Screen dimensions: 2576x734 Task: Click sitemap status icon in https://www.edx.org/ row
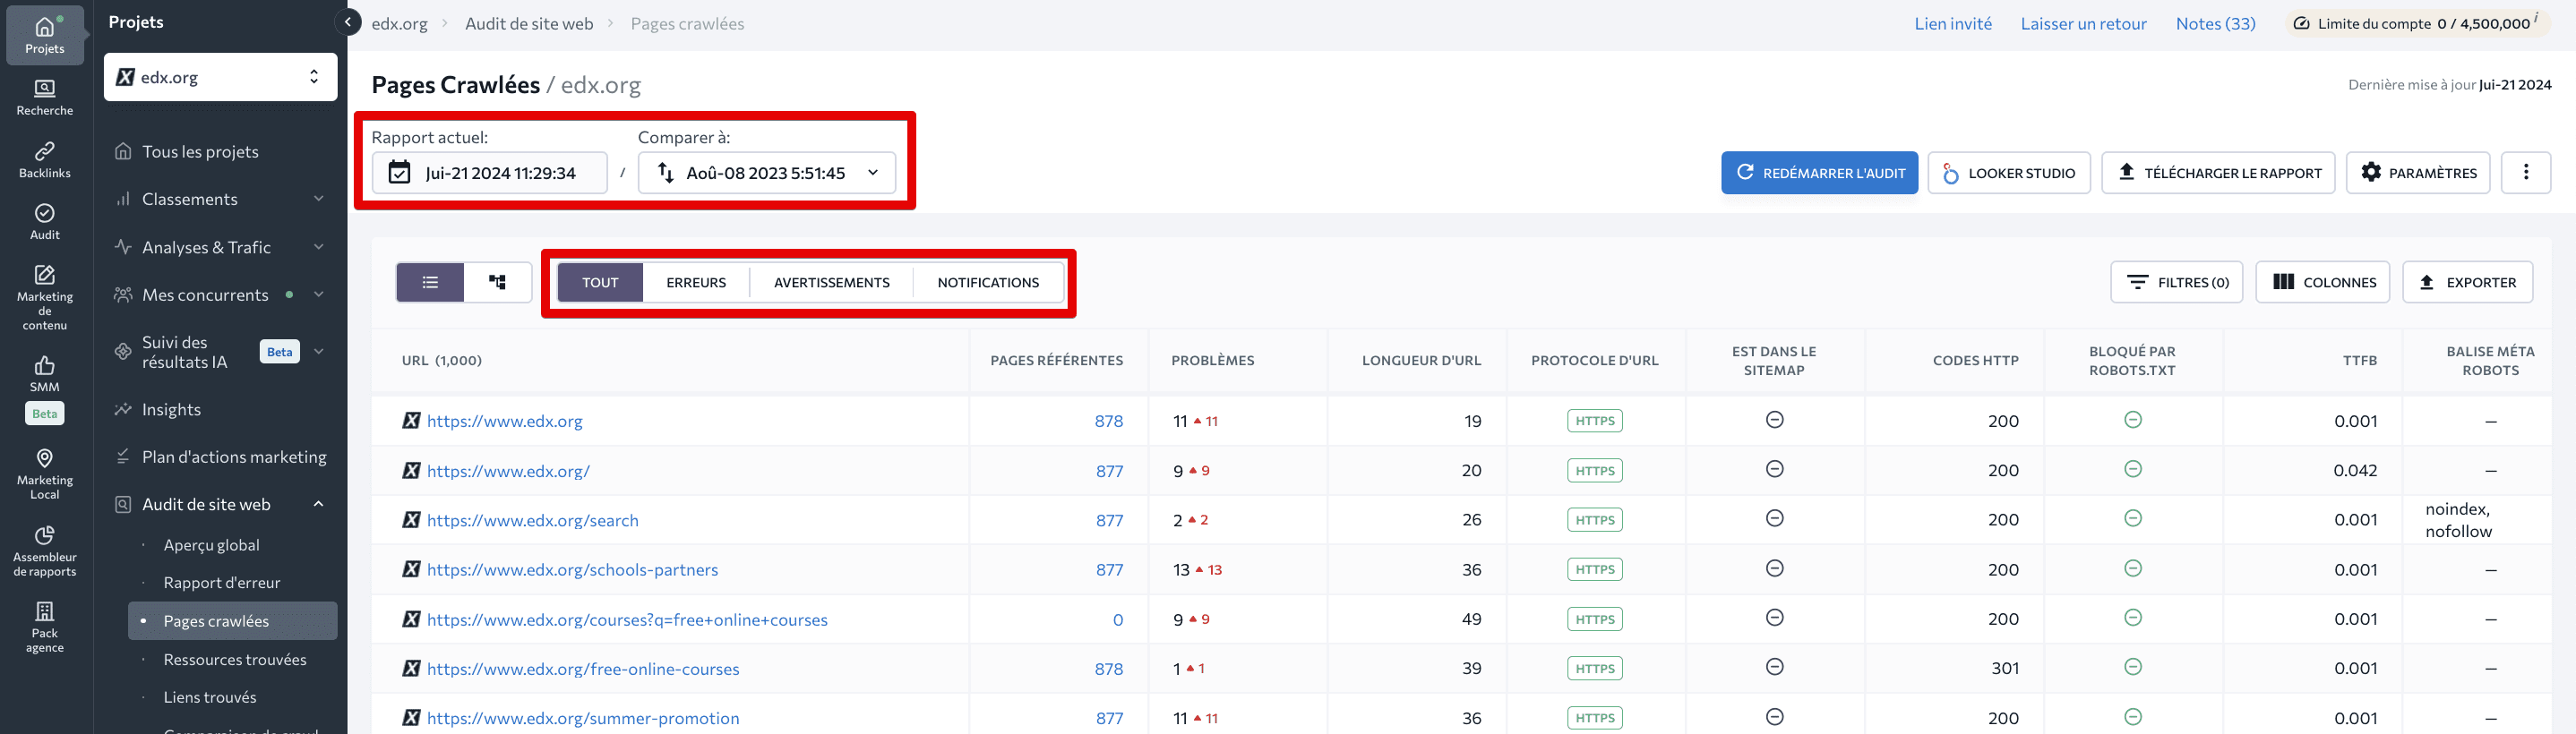[x=1774, y=469]
